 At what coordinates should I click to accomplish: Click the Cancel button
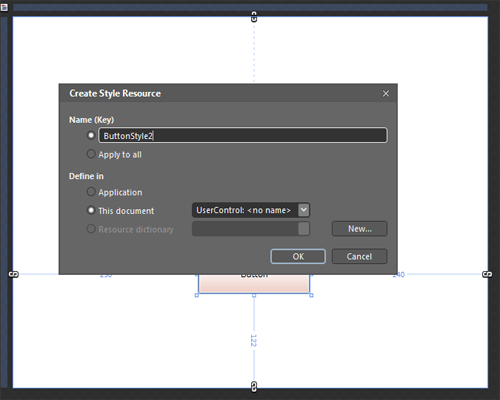(359, 256)
